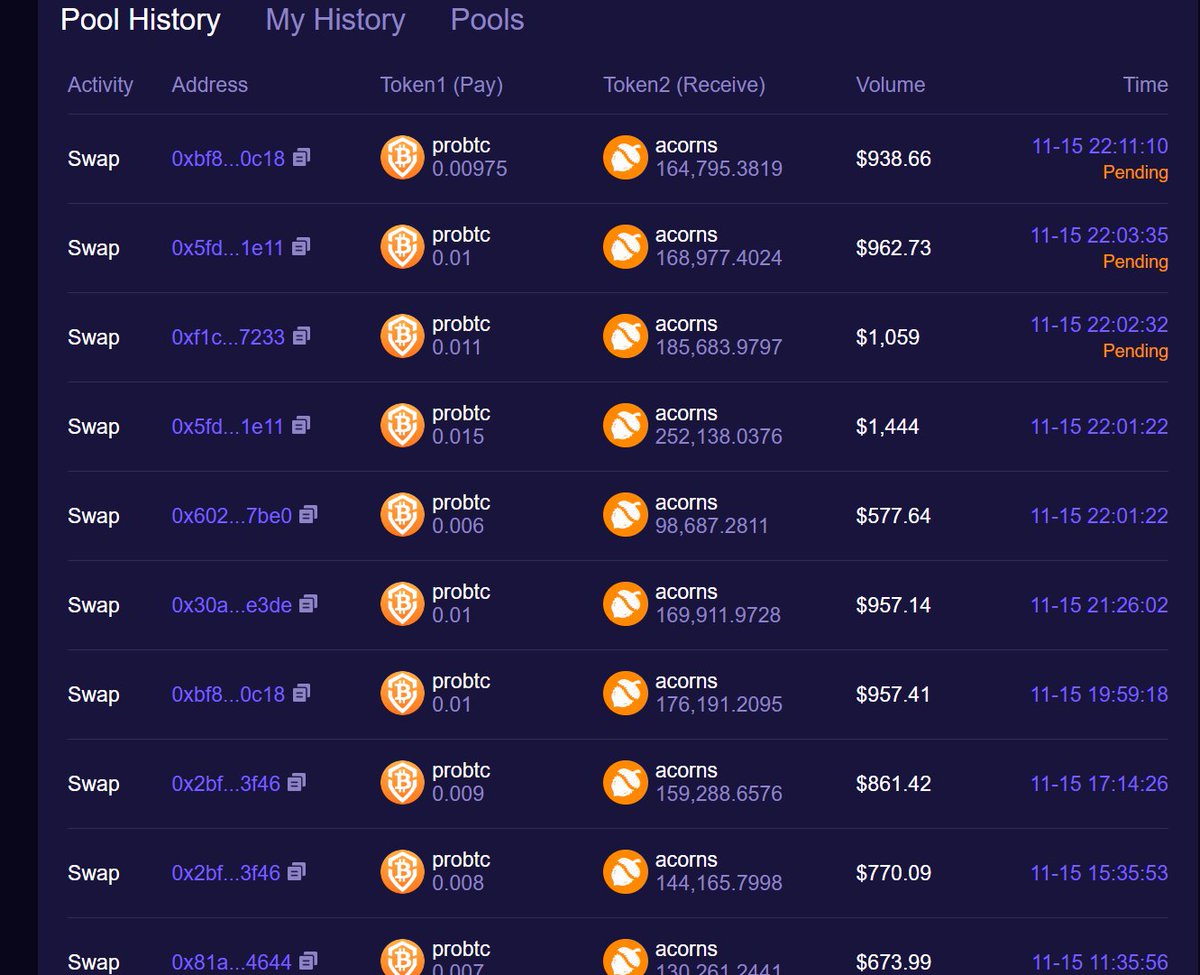Click the acorns icon in the 159,288.6576 row
The width and height of the screenshot is (1200, 975).
pos(625,783)
